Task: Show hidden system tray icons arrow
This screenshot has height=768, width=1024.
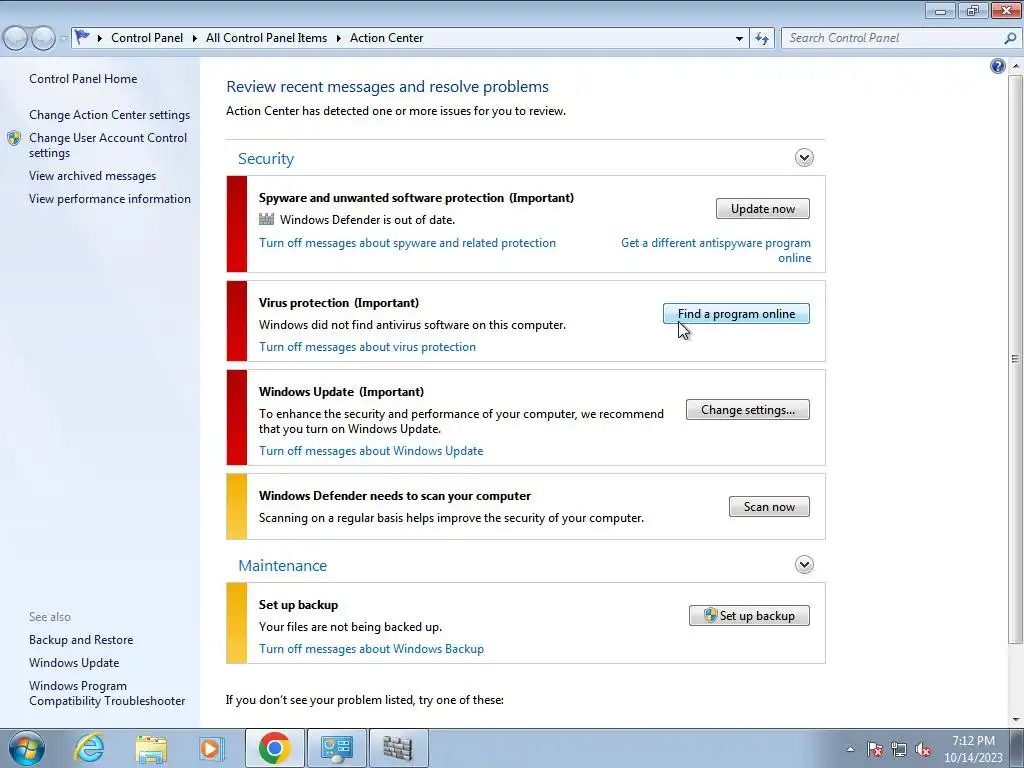Action: click(850, 749)
